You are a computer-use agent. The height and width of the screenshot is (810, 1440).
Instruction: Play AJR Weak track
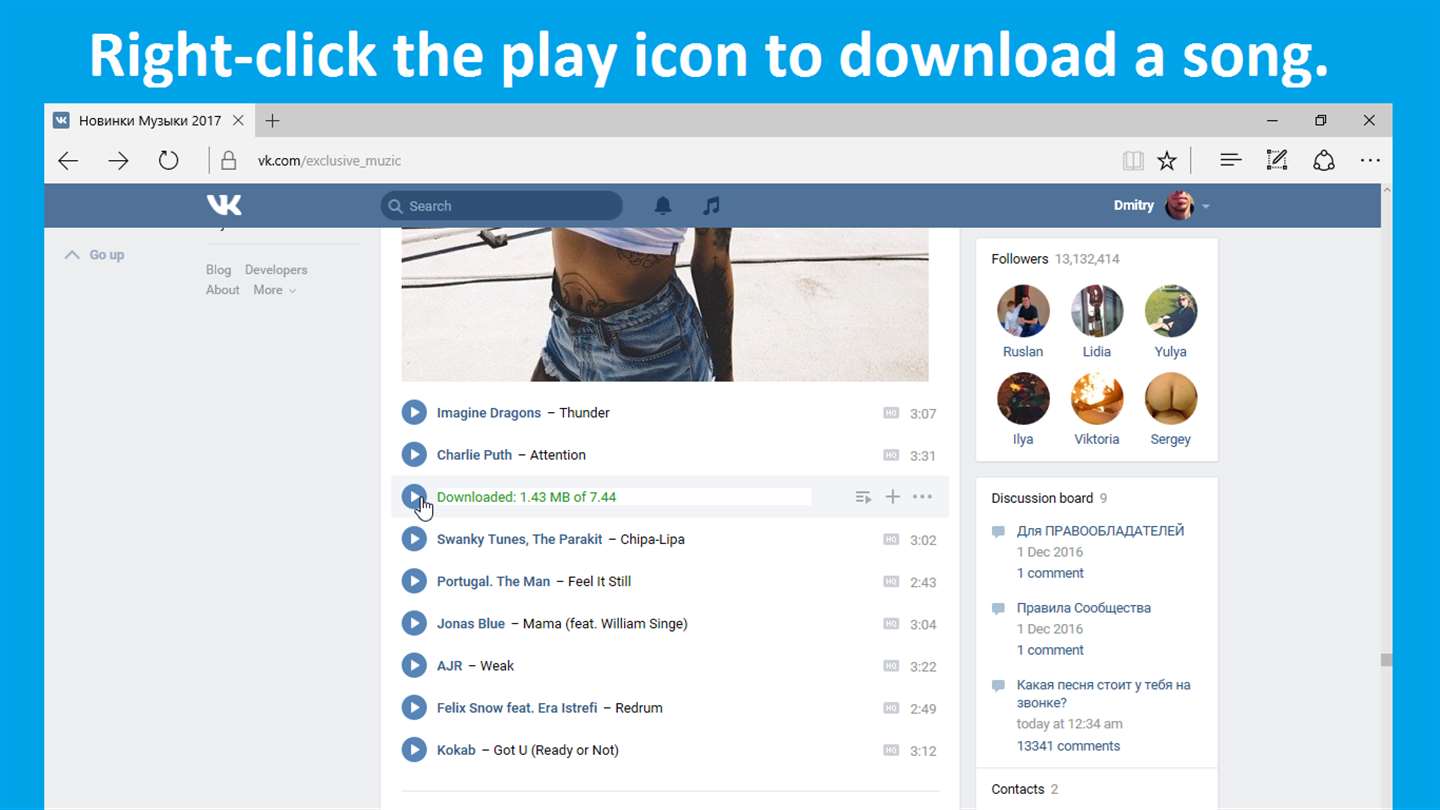[x=414, y=665]
